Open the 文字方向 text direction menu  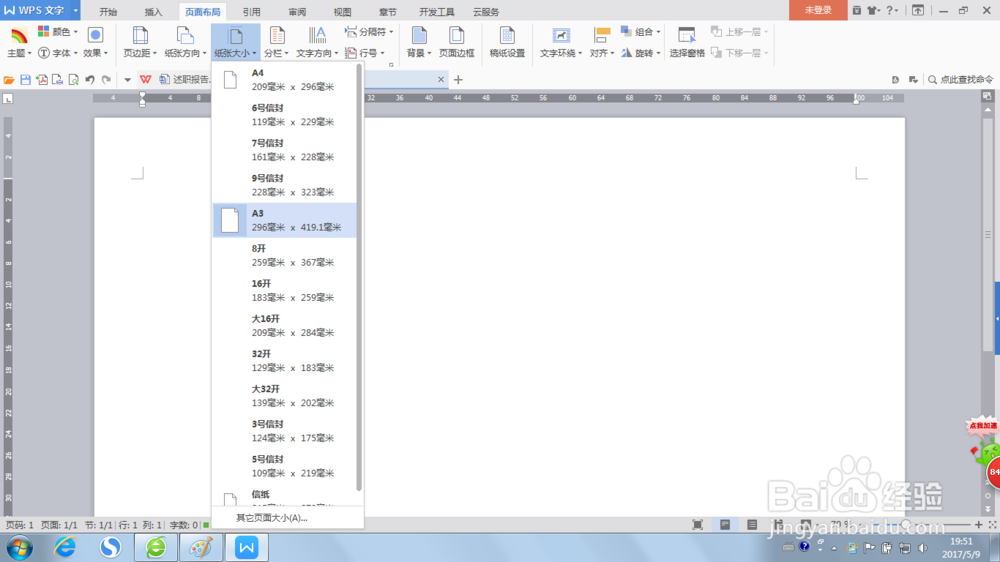[316, 43]
